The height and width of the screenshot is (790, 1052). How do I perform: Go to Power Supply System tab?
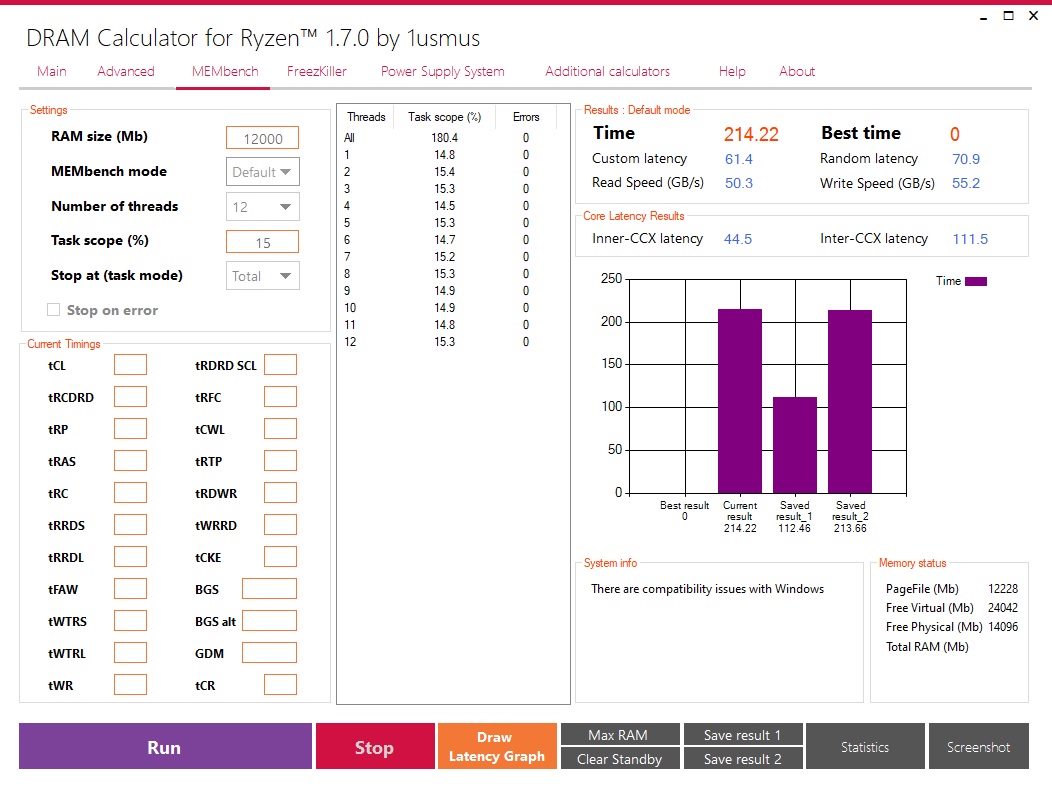[443, 71]
